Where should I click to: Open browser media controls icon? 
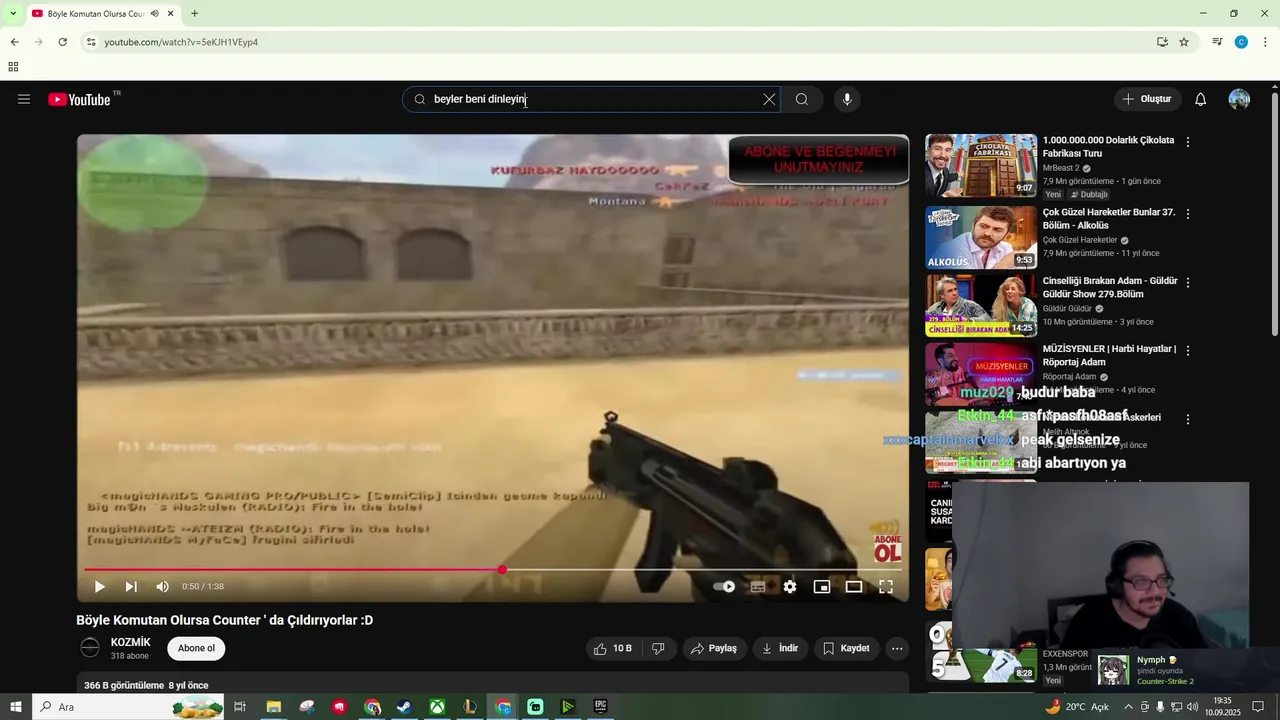click(x=1217, y=42)
